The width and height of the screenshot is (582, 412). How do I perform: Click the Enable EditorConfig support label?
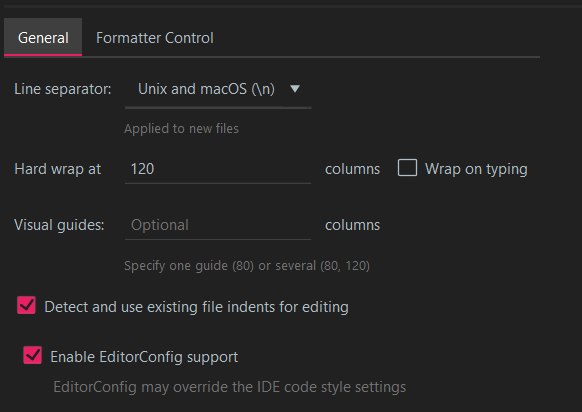click(144, 357)
